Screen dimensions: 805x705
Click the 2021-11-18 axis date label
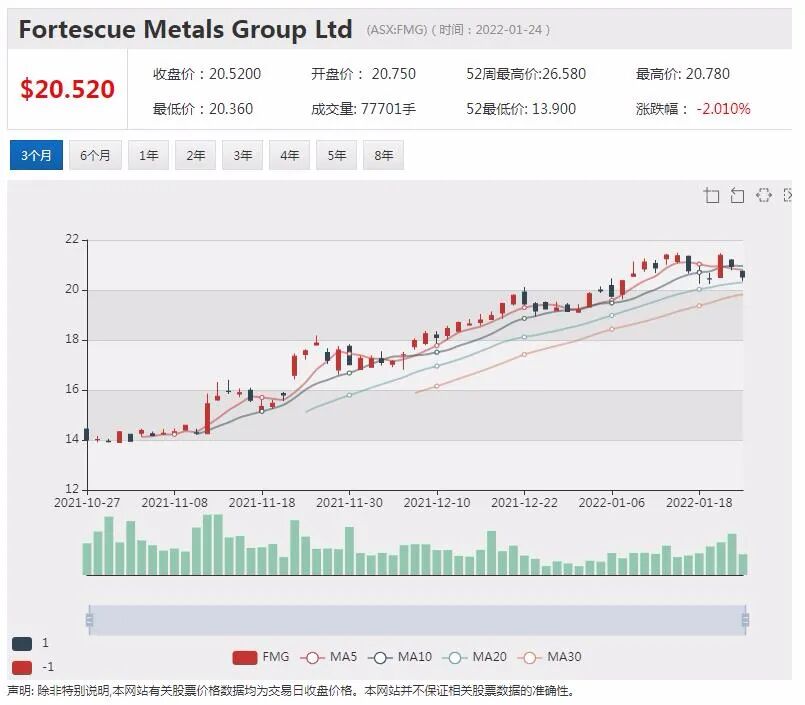[262, 503]
